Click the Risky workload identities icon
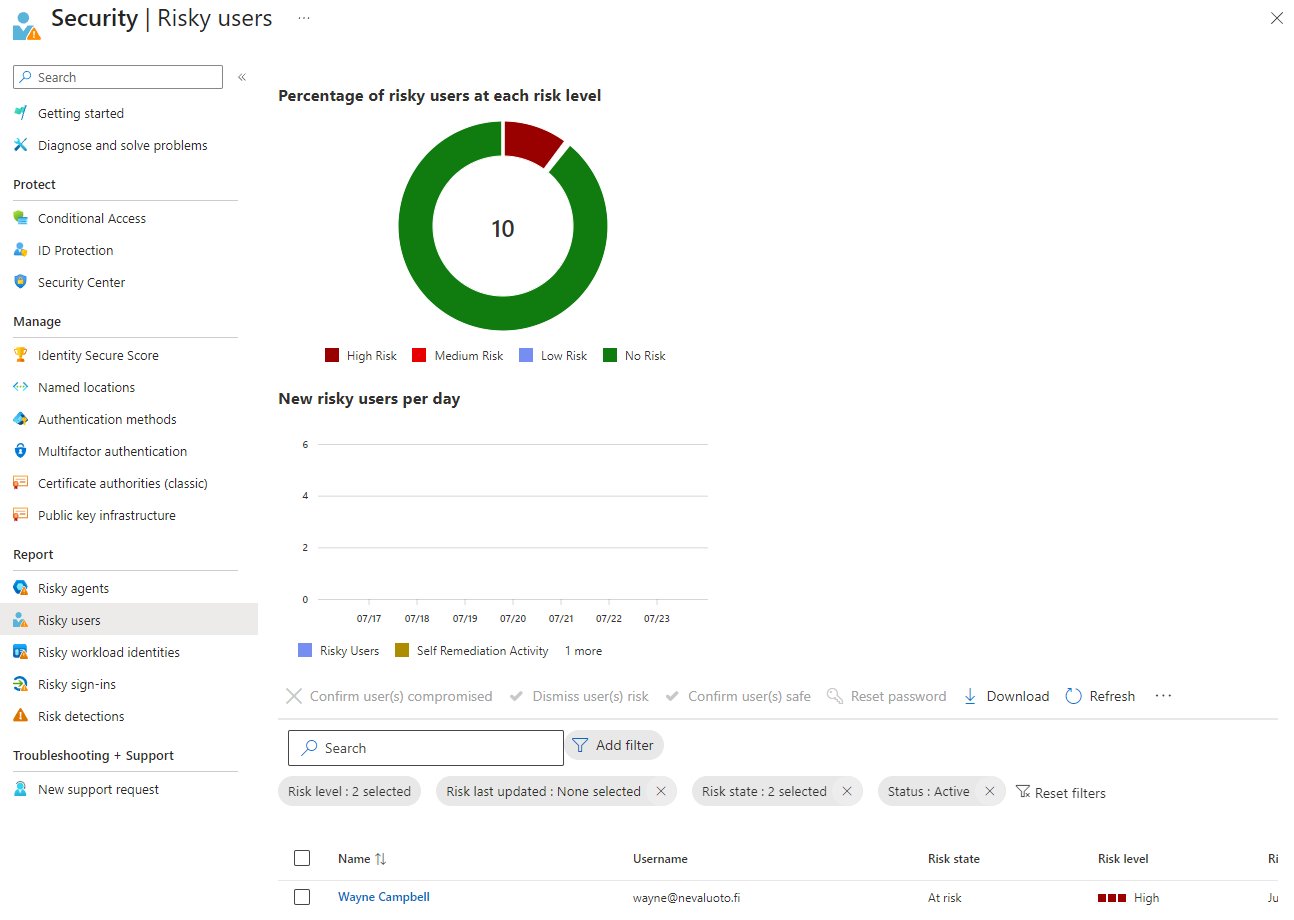Image resolution: width=1294 pixels, height=920 pixels. click(21, 652)
